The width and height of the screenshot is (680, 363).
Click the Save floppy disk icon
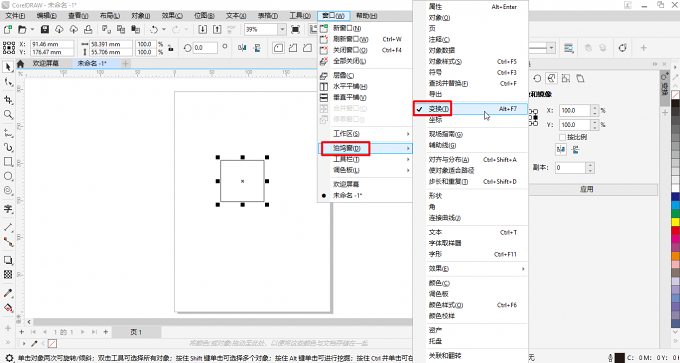pos(45,29)
